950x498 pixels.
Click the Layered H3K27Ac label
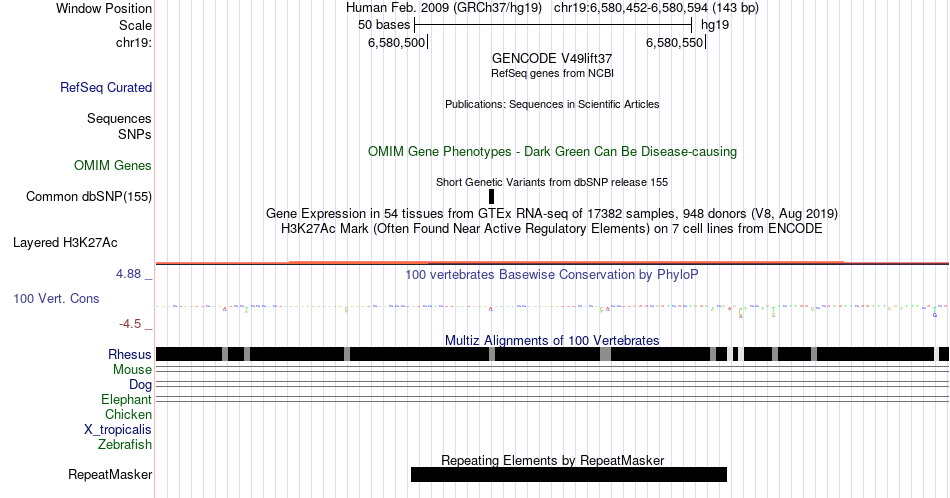tap(65, 242)
